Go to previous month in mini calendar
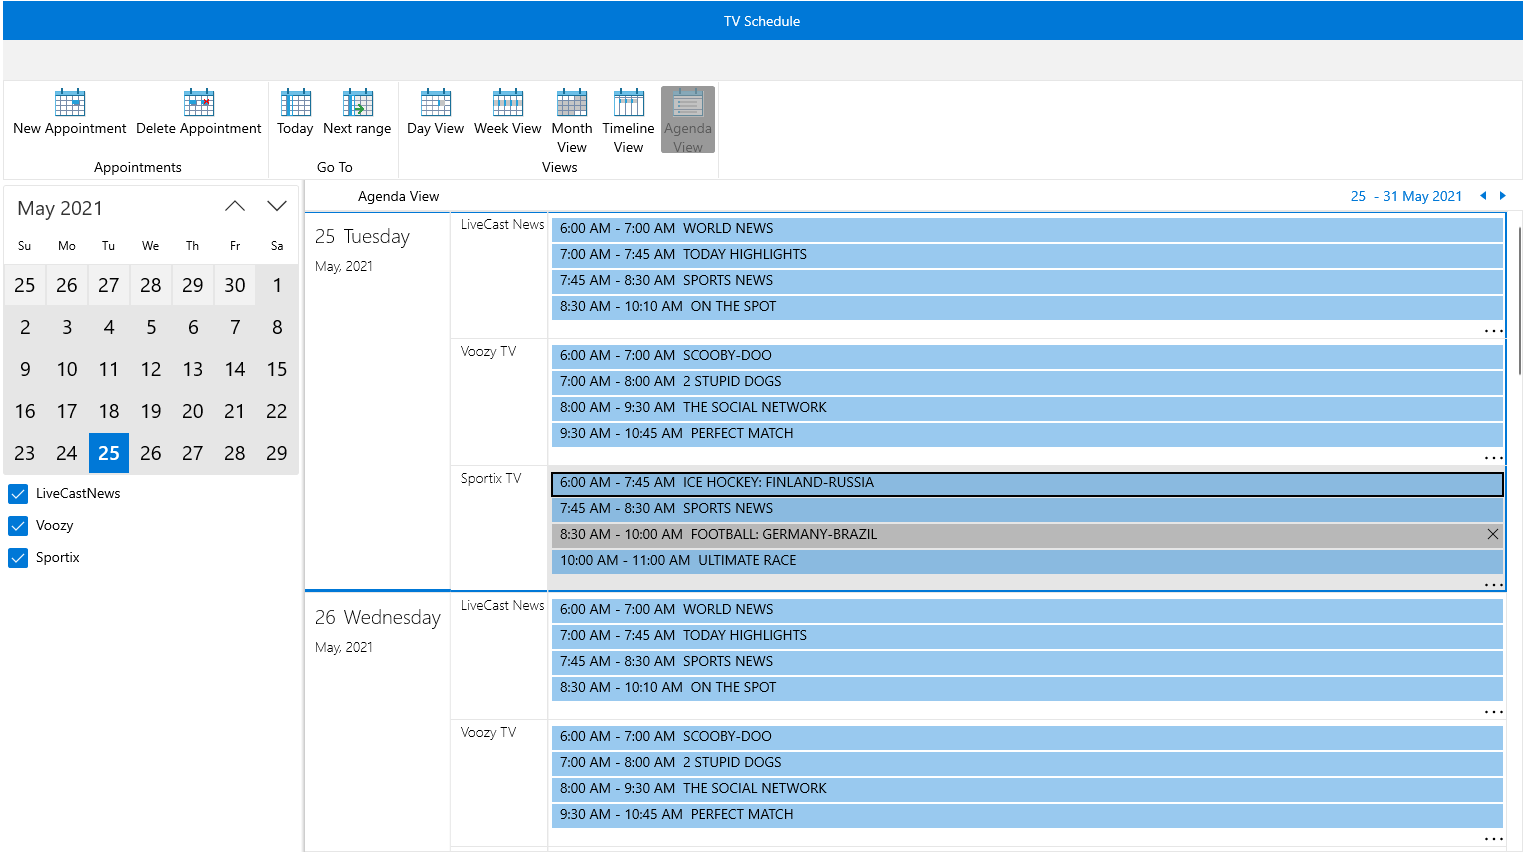 point(235,206)
